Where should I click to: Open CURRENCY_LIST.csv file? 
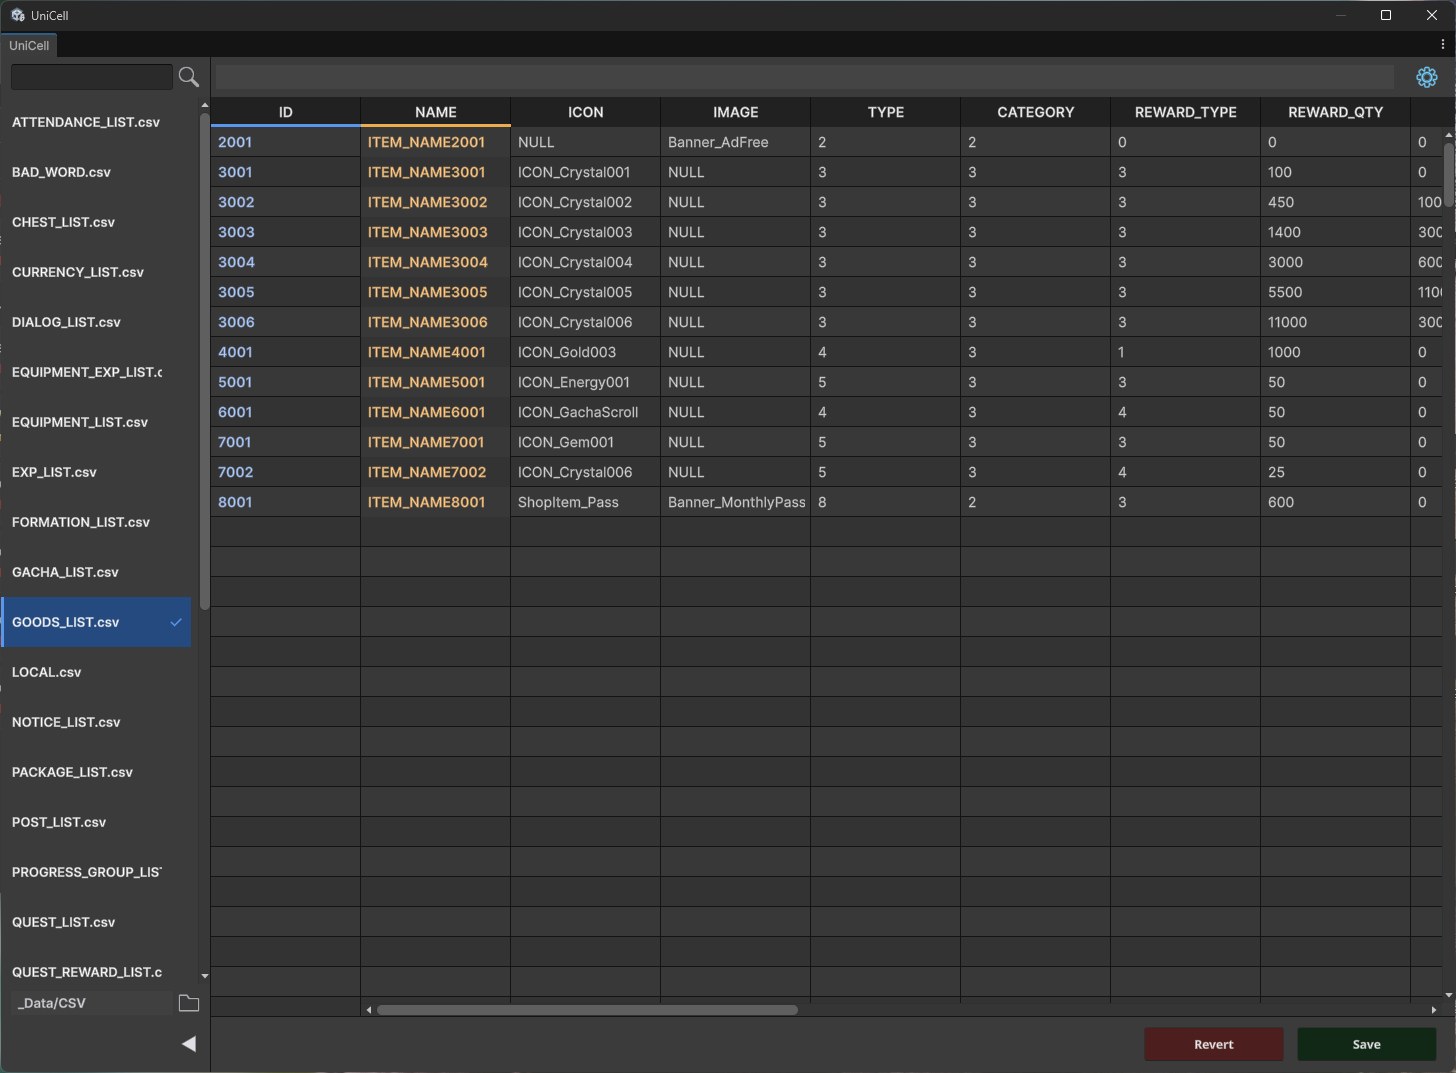click(96, 272)
